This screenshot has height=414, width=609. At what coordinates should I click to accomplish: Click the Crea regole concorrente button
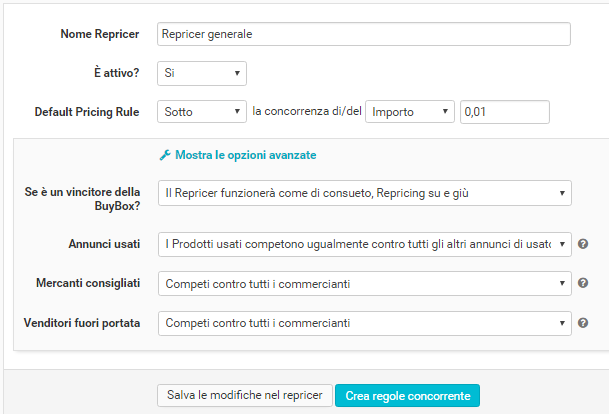(x=407, y=395)
